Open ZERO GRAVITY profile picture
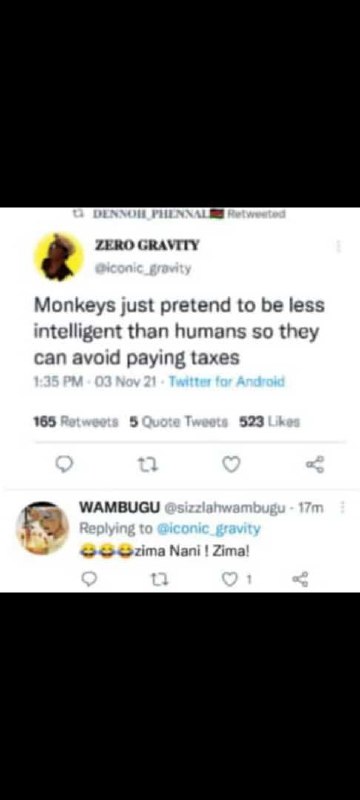360x800 pixels. tap(59, 257)
